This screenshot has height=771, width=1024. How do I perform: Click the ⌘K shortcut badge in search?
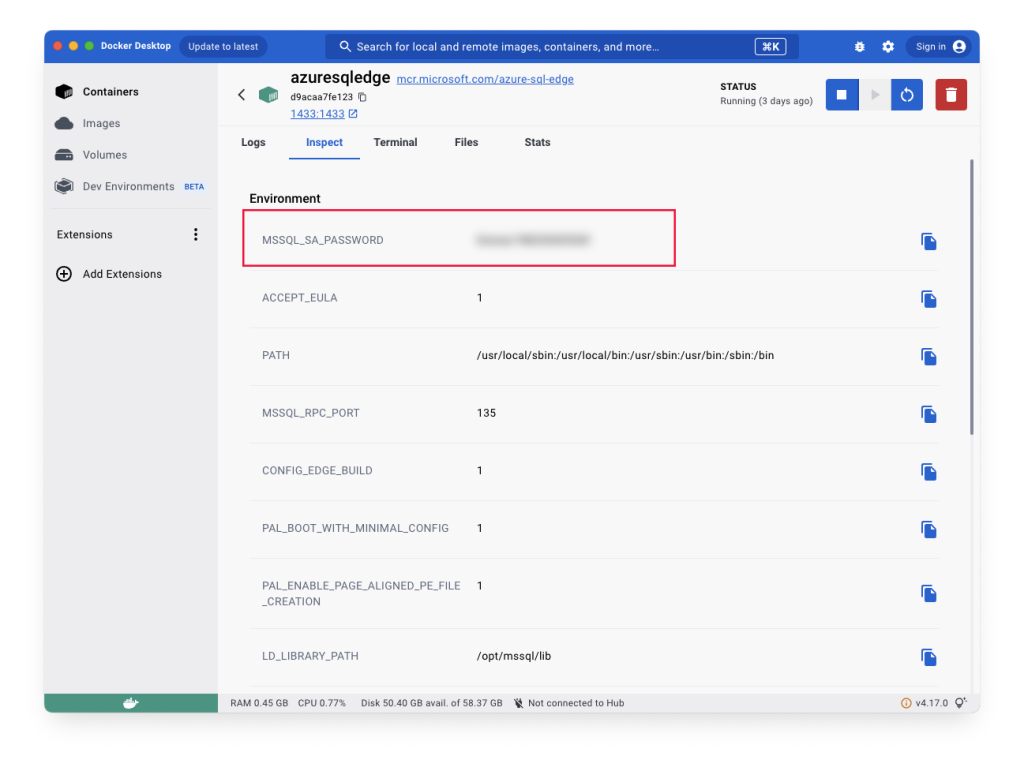point(771,46)
